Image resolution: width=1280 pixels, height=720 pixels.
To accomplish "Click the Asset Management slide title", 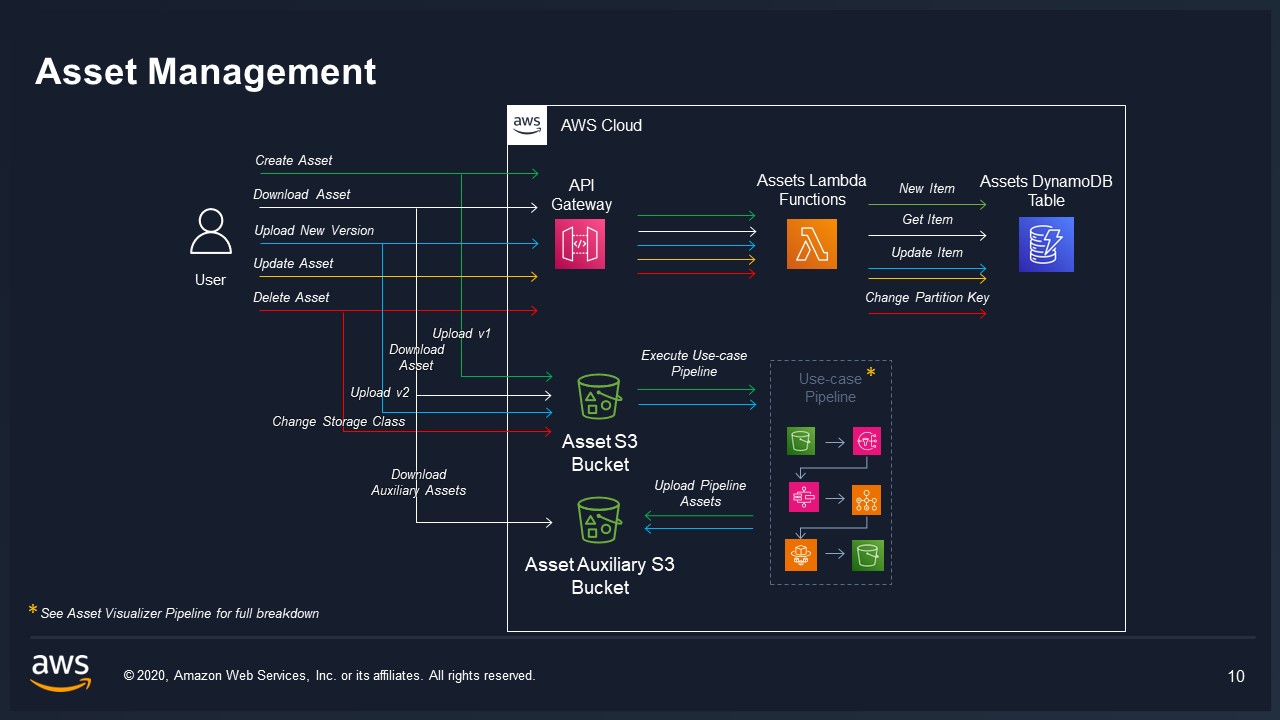I will [x=206, y=71].
